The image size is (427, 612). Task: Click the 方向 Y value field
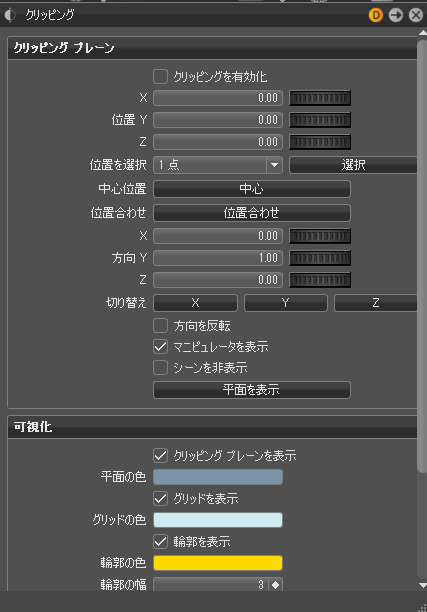coord(218,258)
